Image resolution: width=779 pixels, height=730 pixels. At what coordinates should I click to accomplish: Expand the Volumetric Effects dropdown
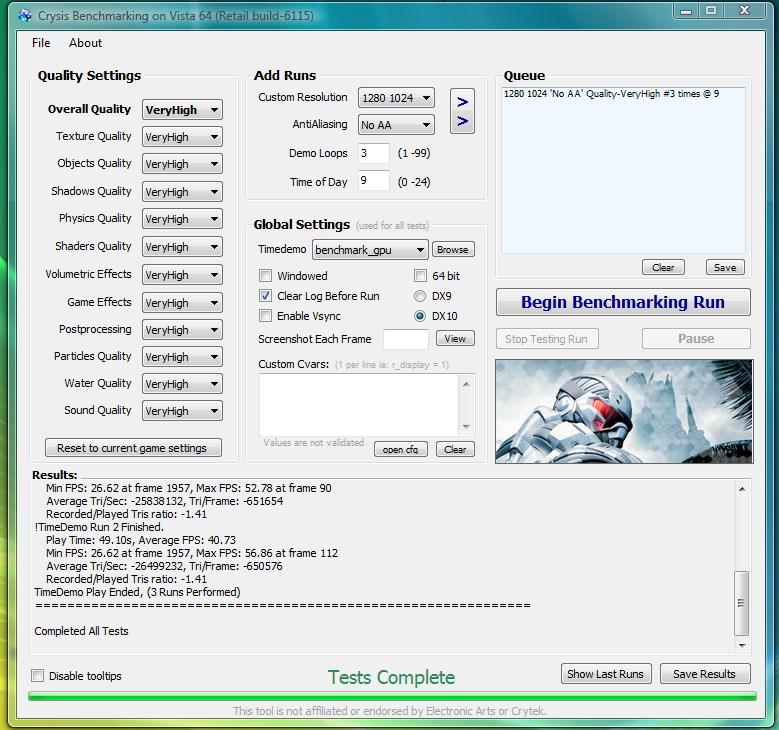(x=182, y=275)
